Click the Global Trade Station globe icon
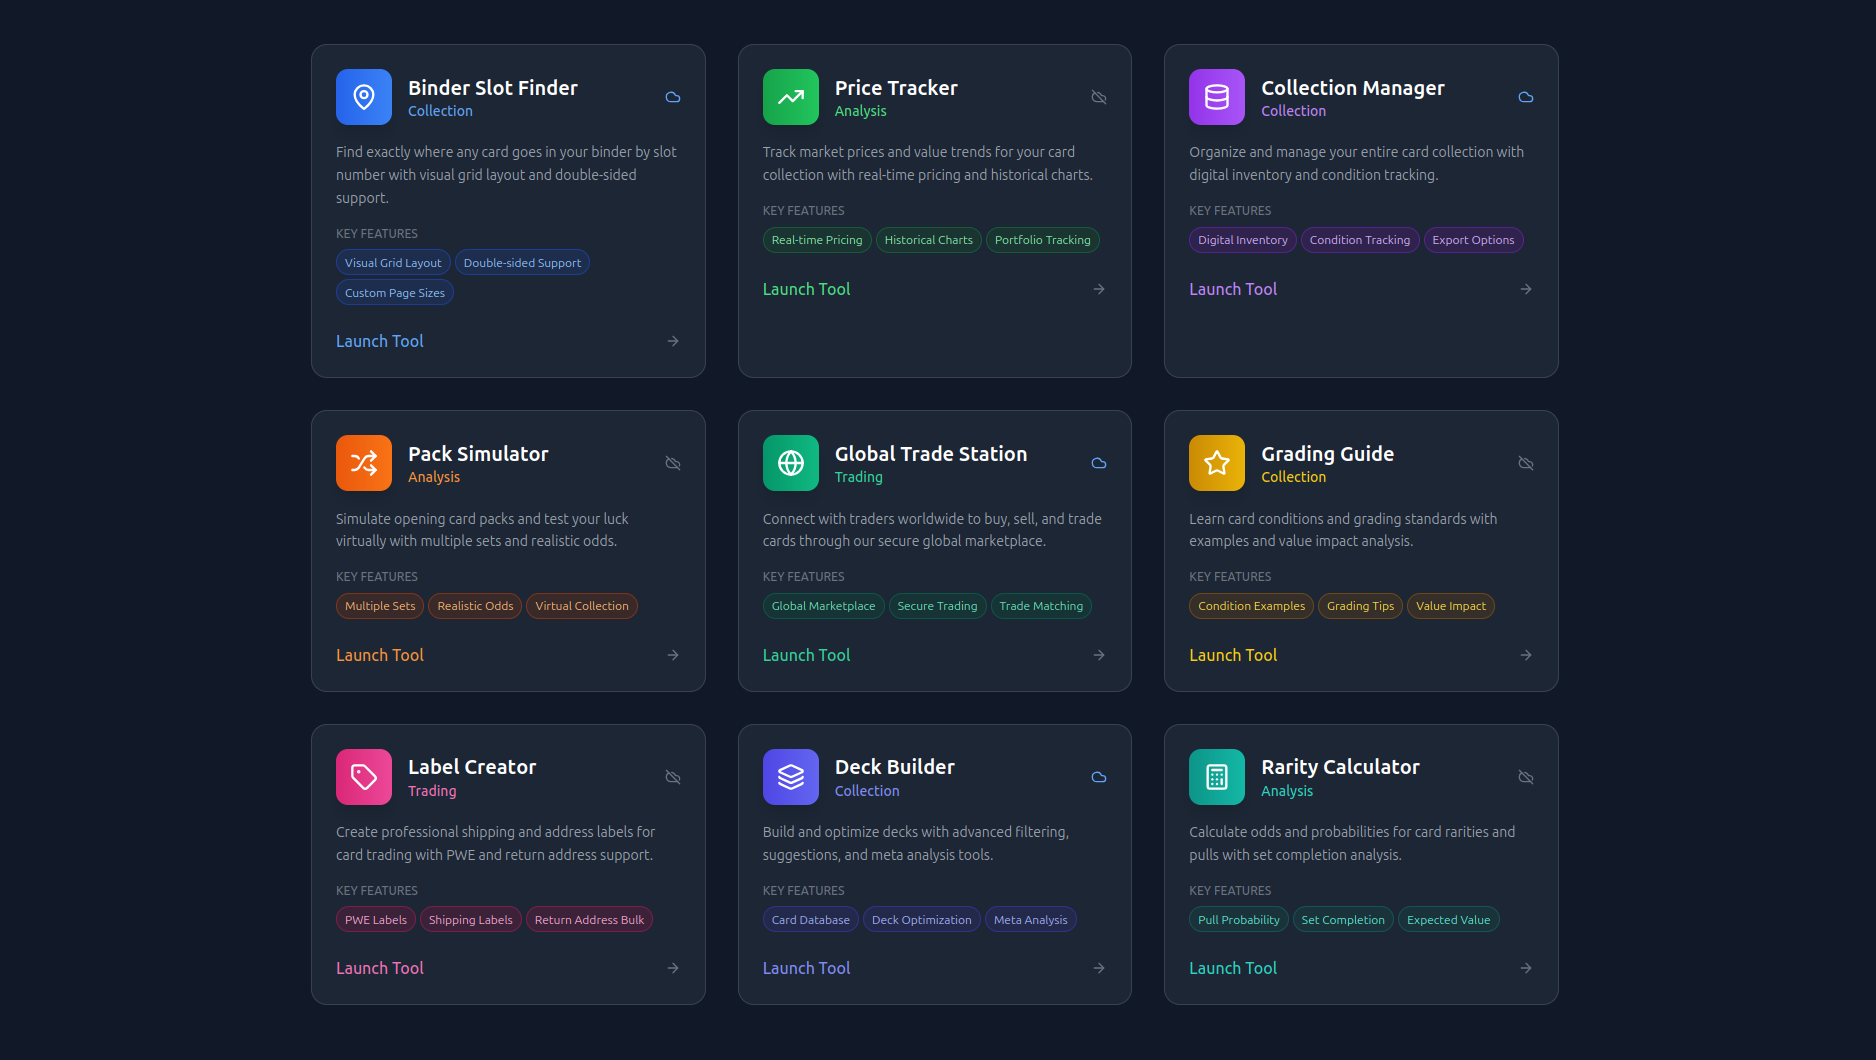The height and width of the screenshot is (1060, 1876). tap(790, 463)
